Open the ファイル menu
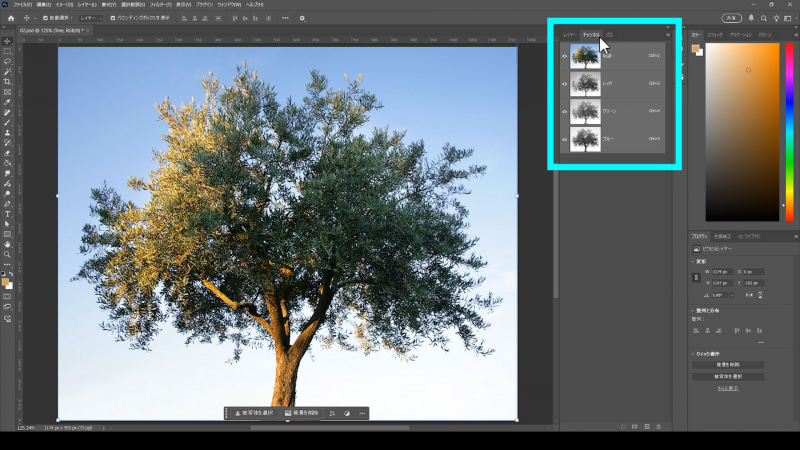 (22, 5)
